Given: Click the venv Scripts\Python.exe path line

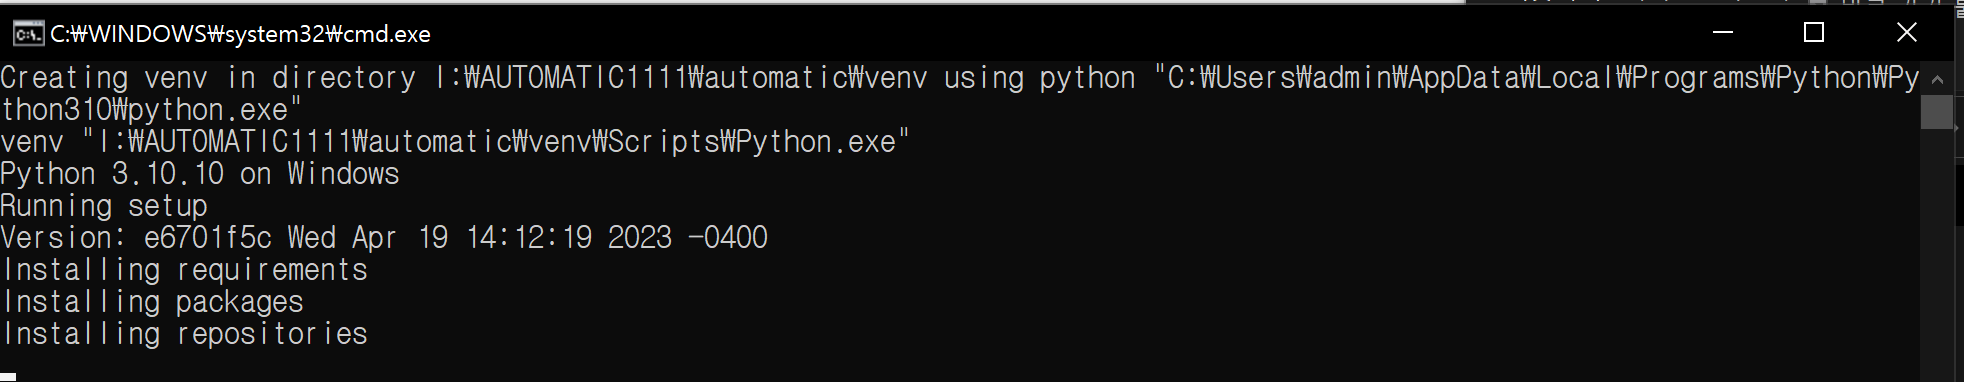Looking at the screenshot, I should pos(455,142).
